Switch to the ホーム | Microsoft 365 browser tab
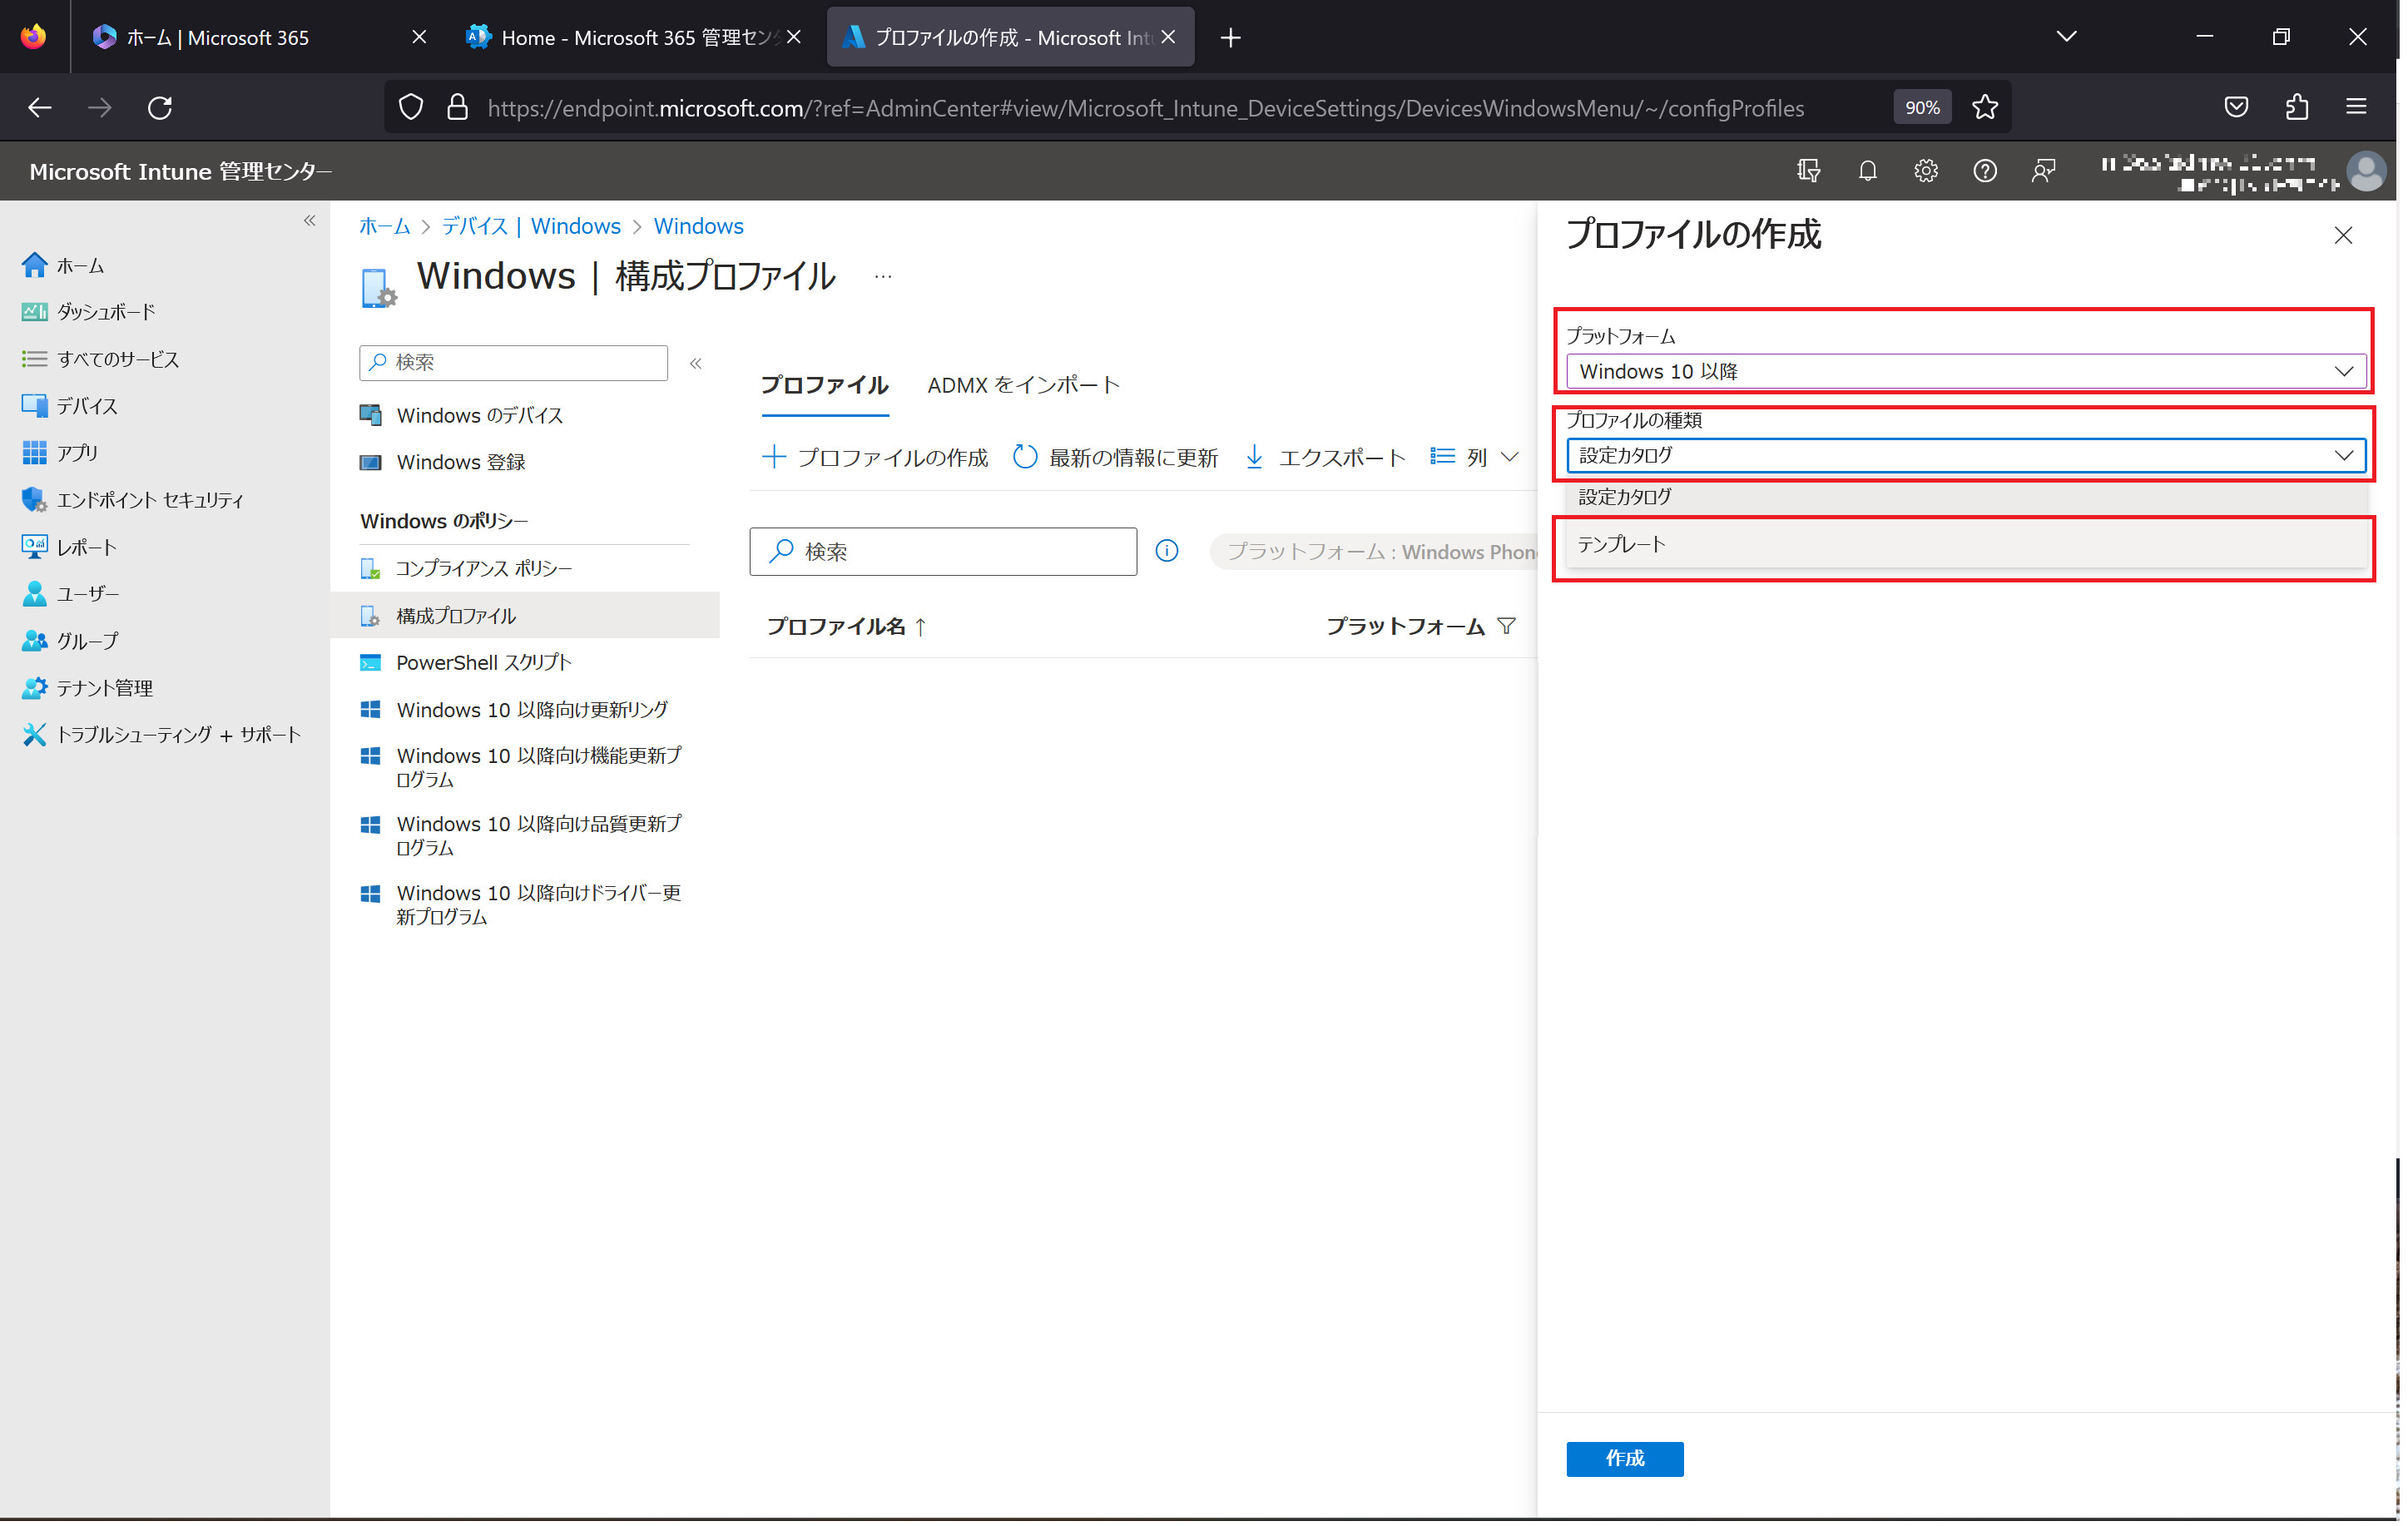 pos(250,37)
